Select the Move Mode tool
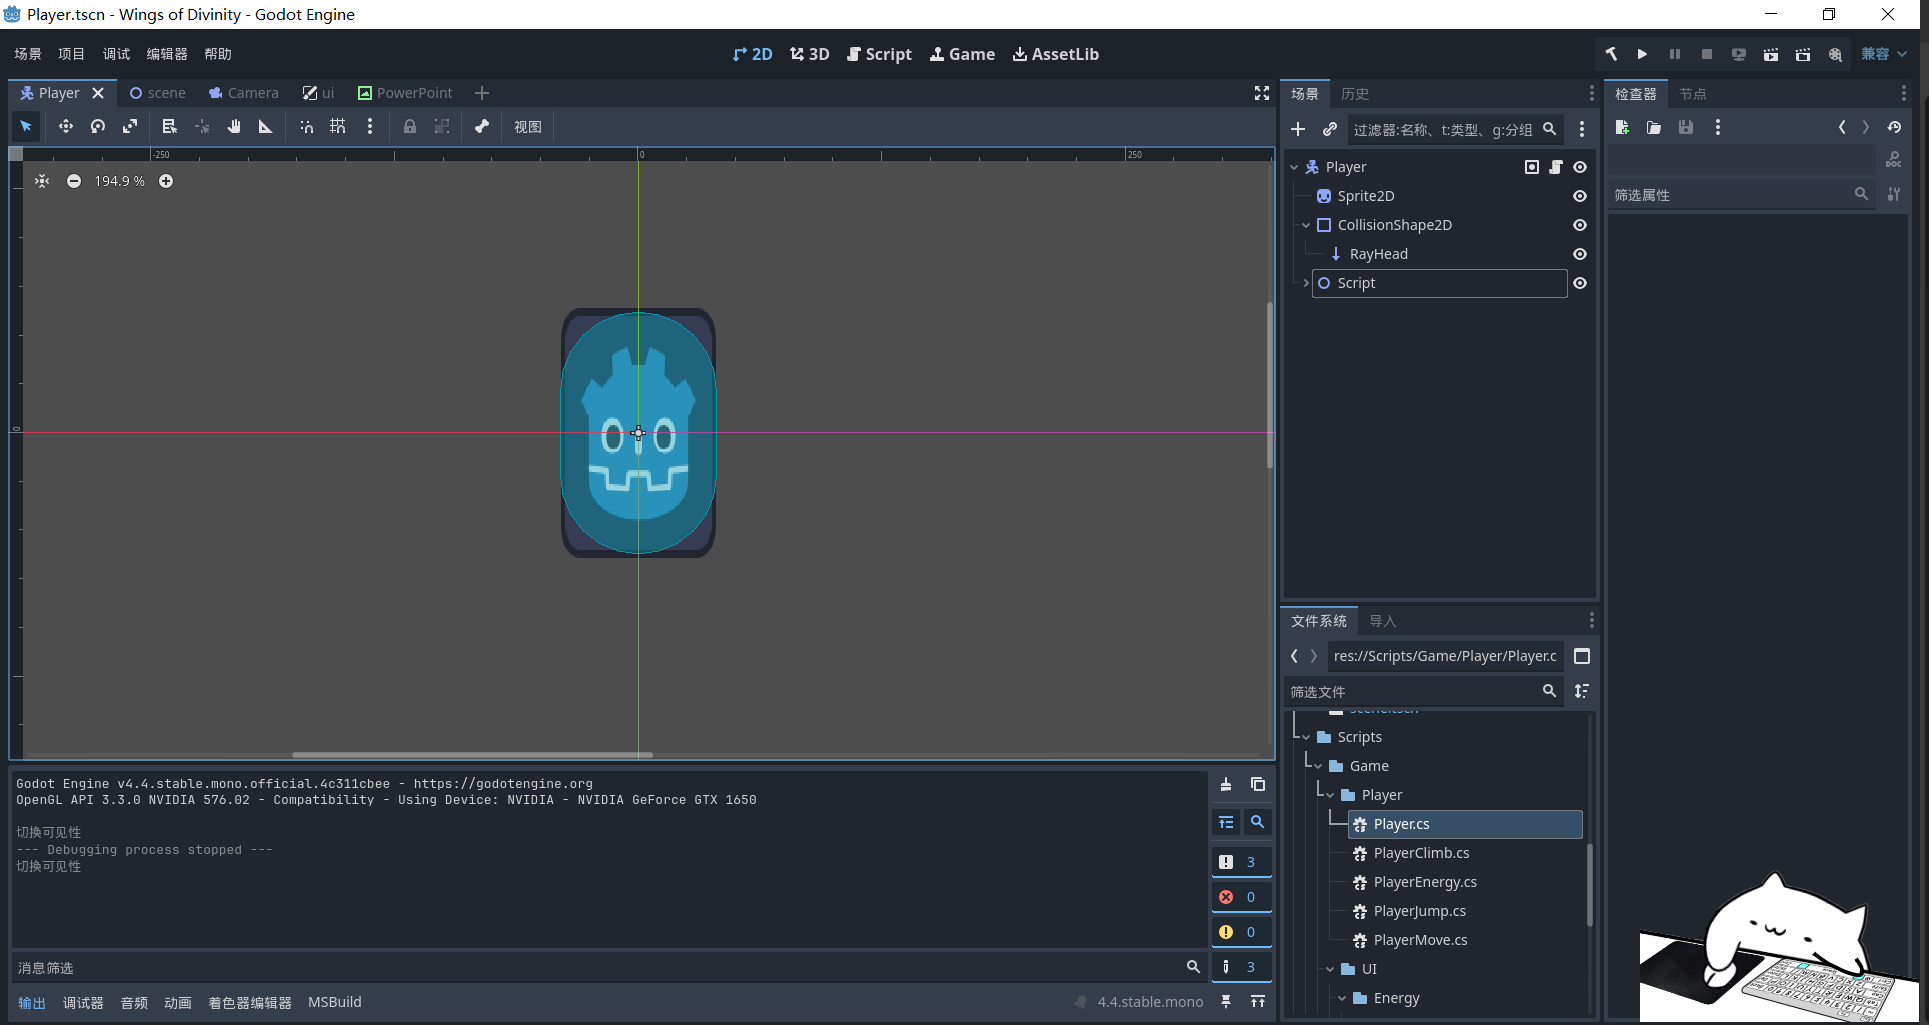The height and width of the screenshot is (1025, 1929). [x=65, y=126]
